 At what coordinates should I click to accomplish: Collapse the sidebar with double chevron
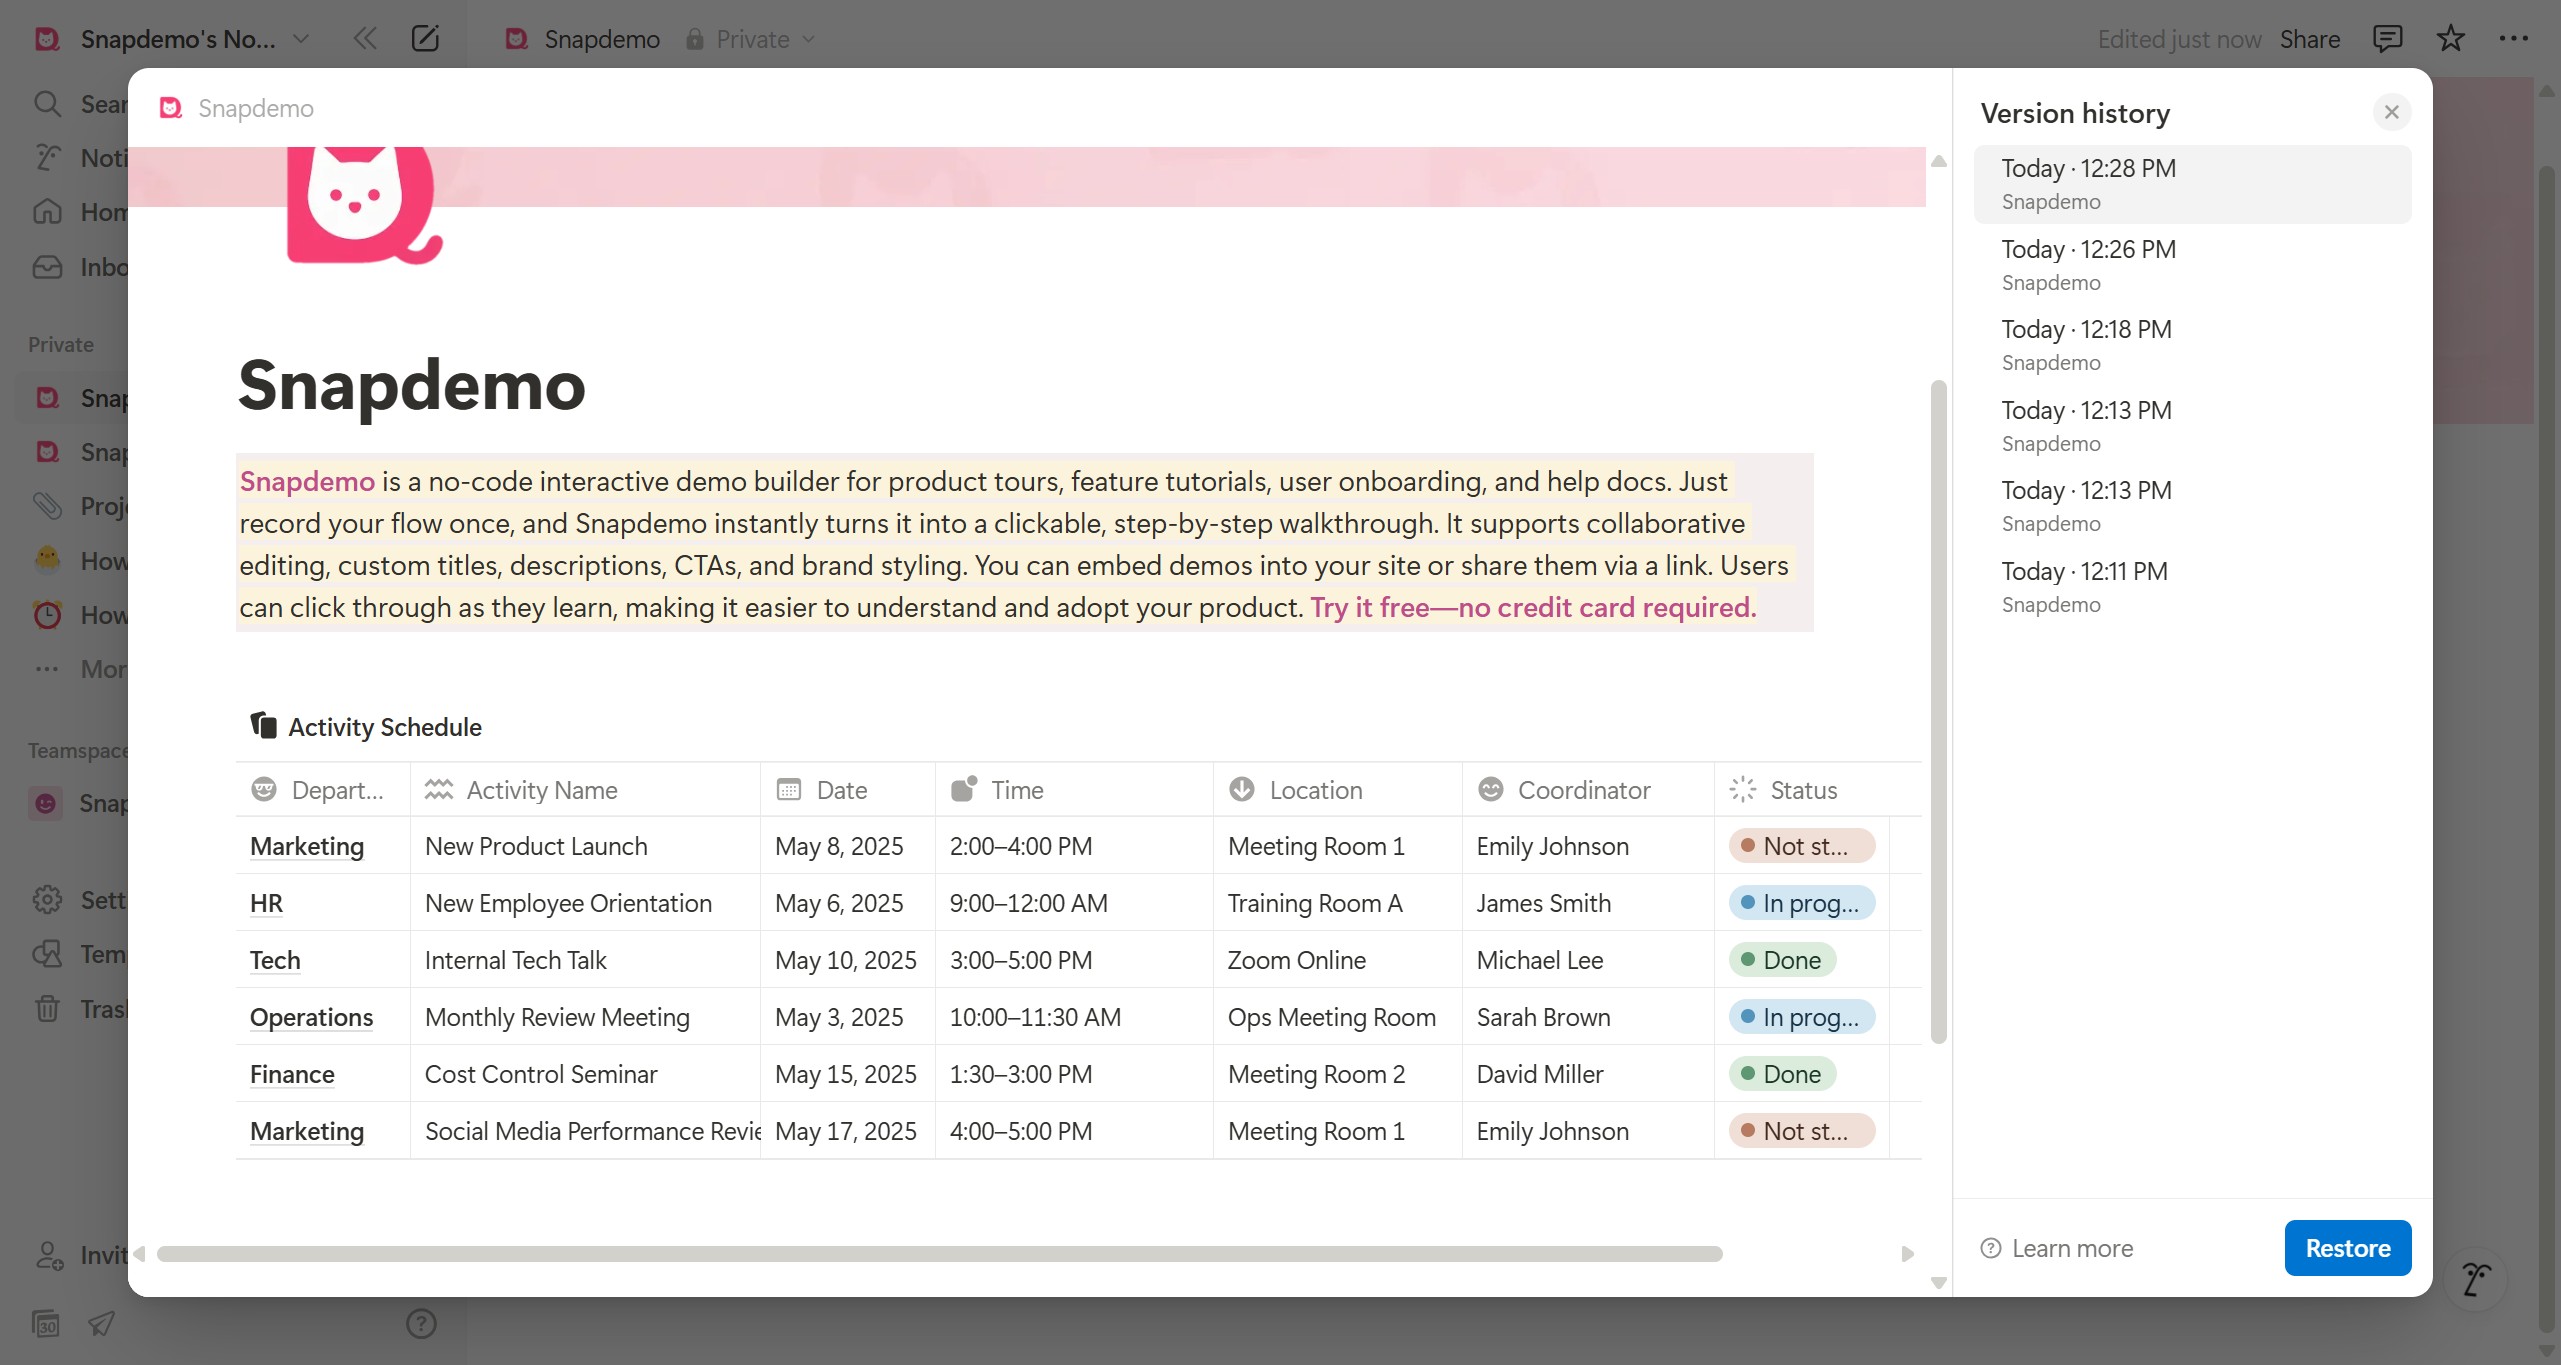365,39
